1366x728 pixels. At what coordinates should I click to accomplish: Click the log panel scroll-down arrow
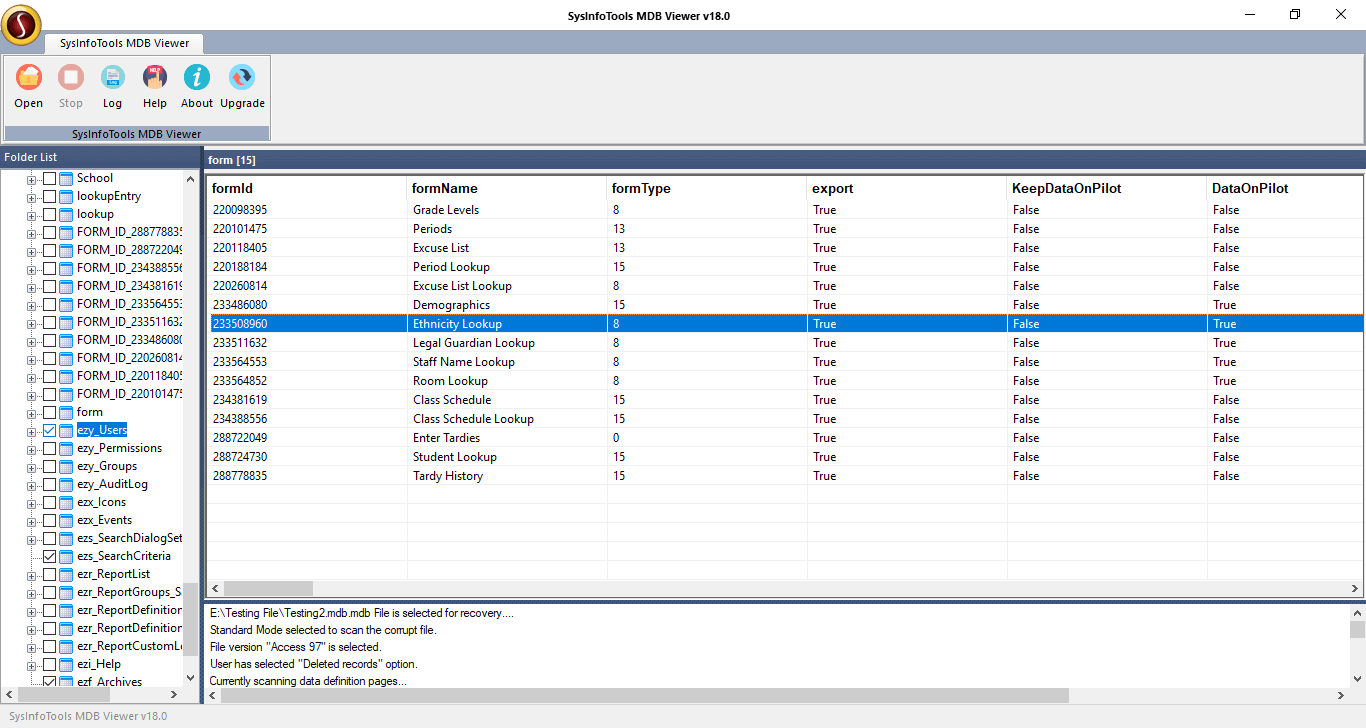pyautogui.click(x=1357, y=678)
